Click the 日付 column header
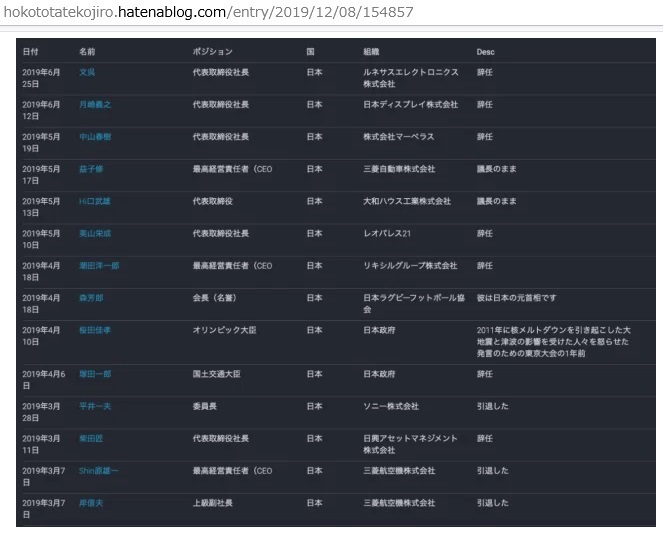 coord(30,52)
